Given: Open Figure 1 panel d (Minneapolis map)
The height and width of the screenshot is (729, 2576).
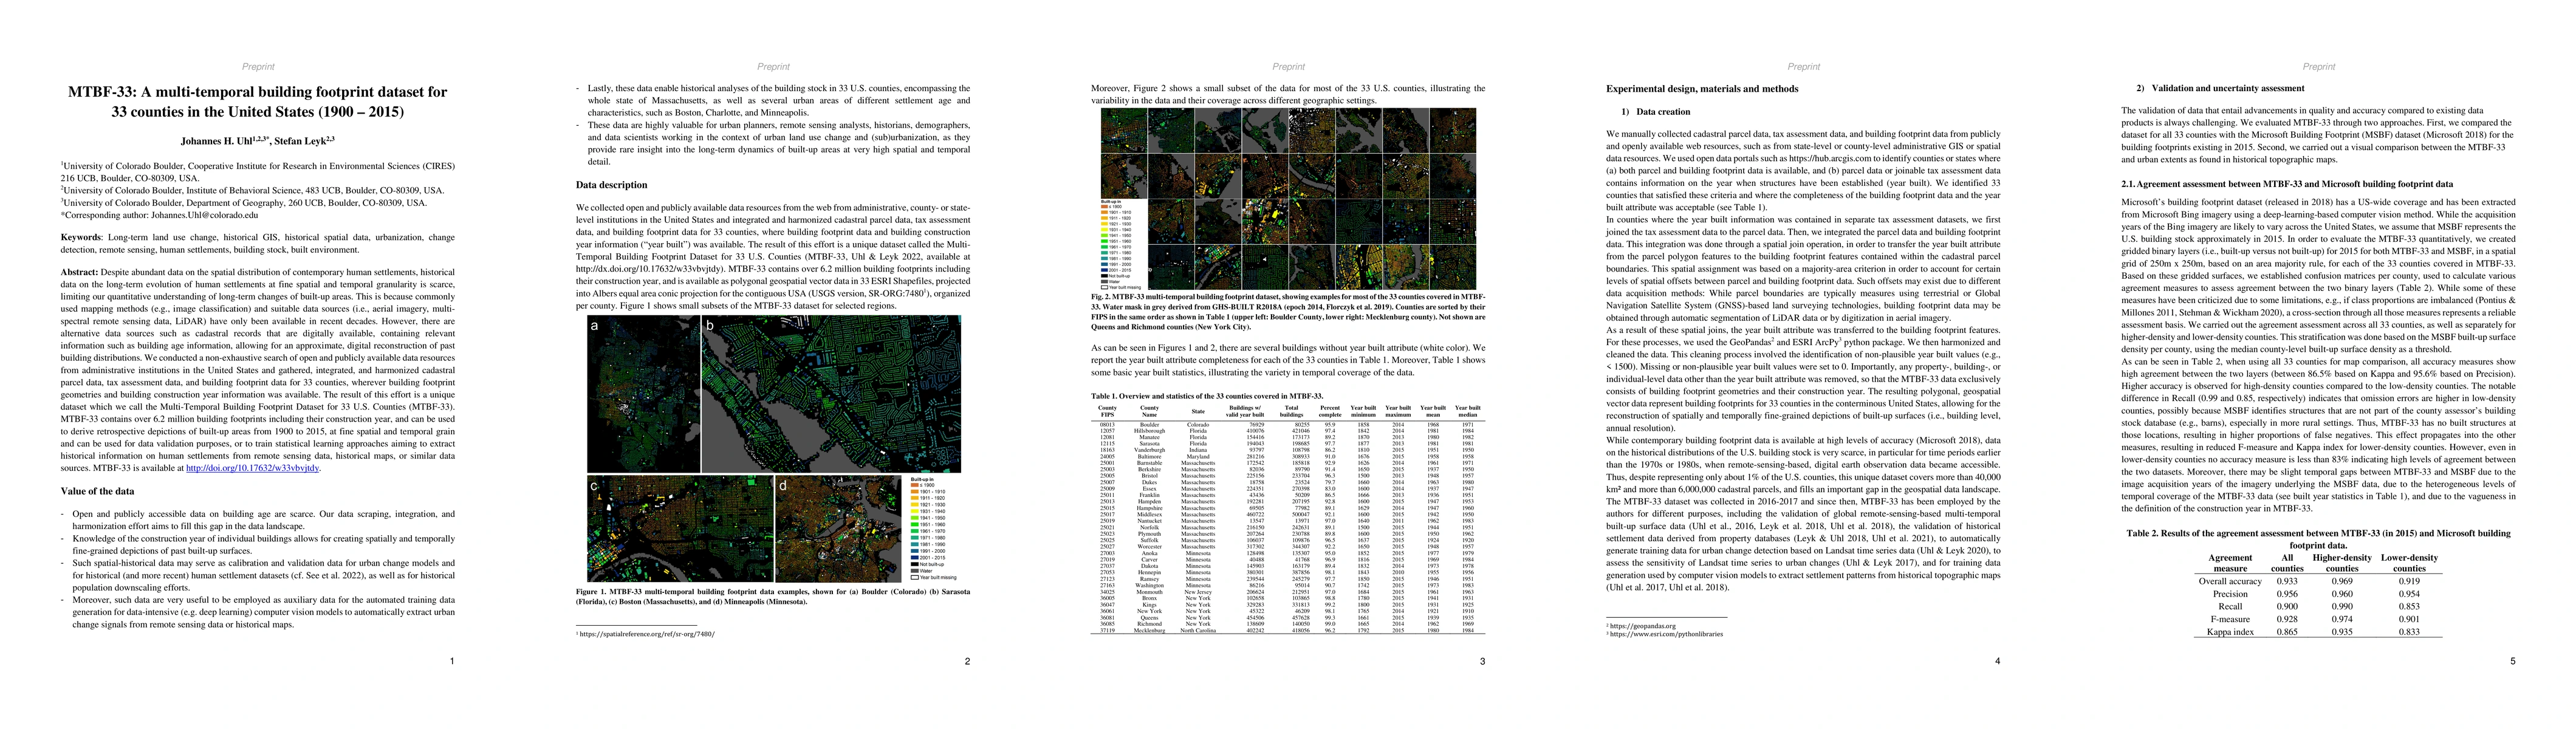Looking at the screenshot, I should [x=838, y=528].
